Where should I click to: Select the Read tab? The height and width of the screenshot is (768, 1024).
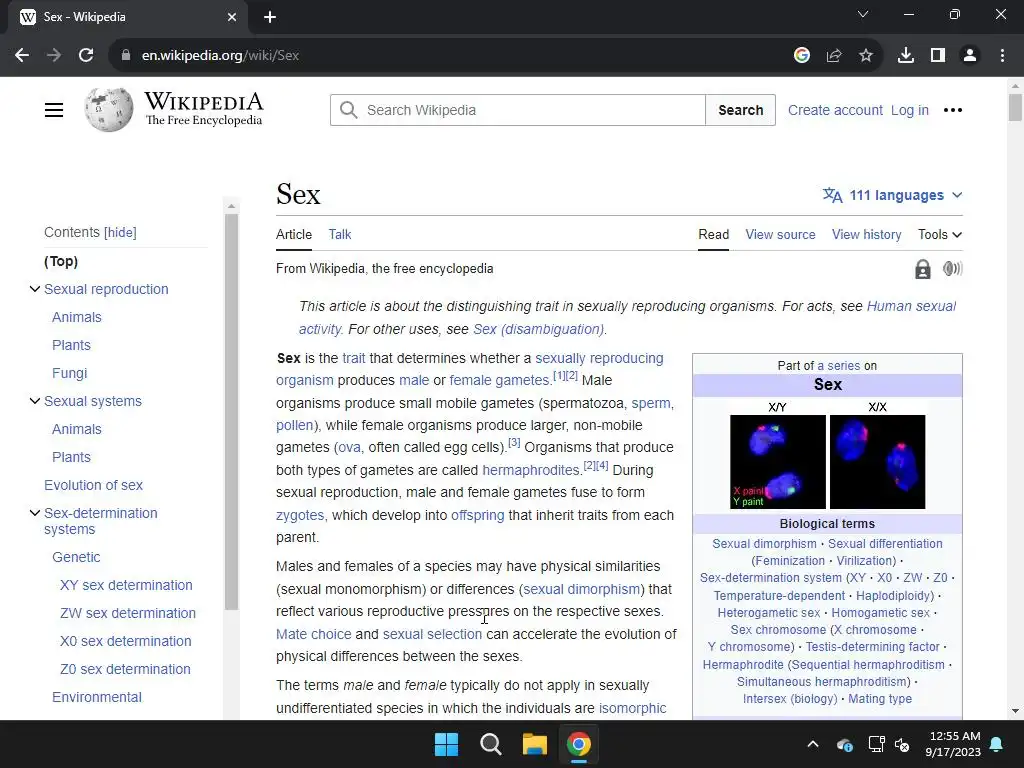(714, 234)
